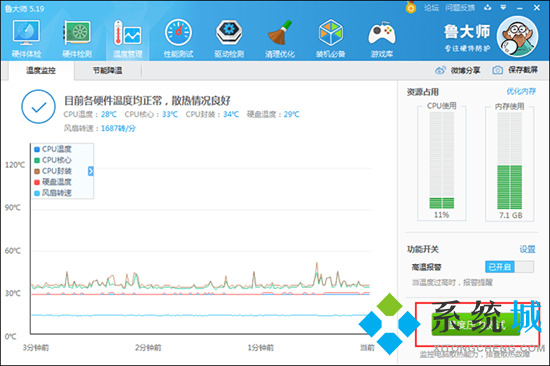
Task: Click the 2分钟前 time axis label
Action: [x=148, y=348]
